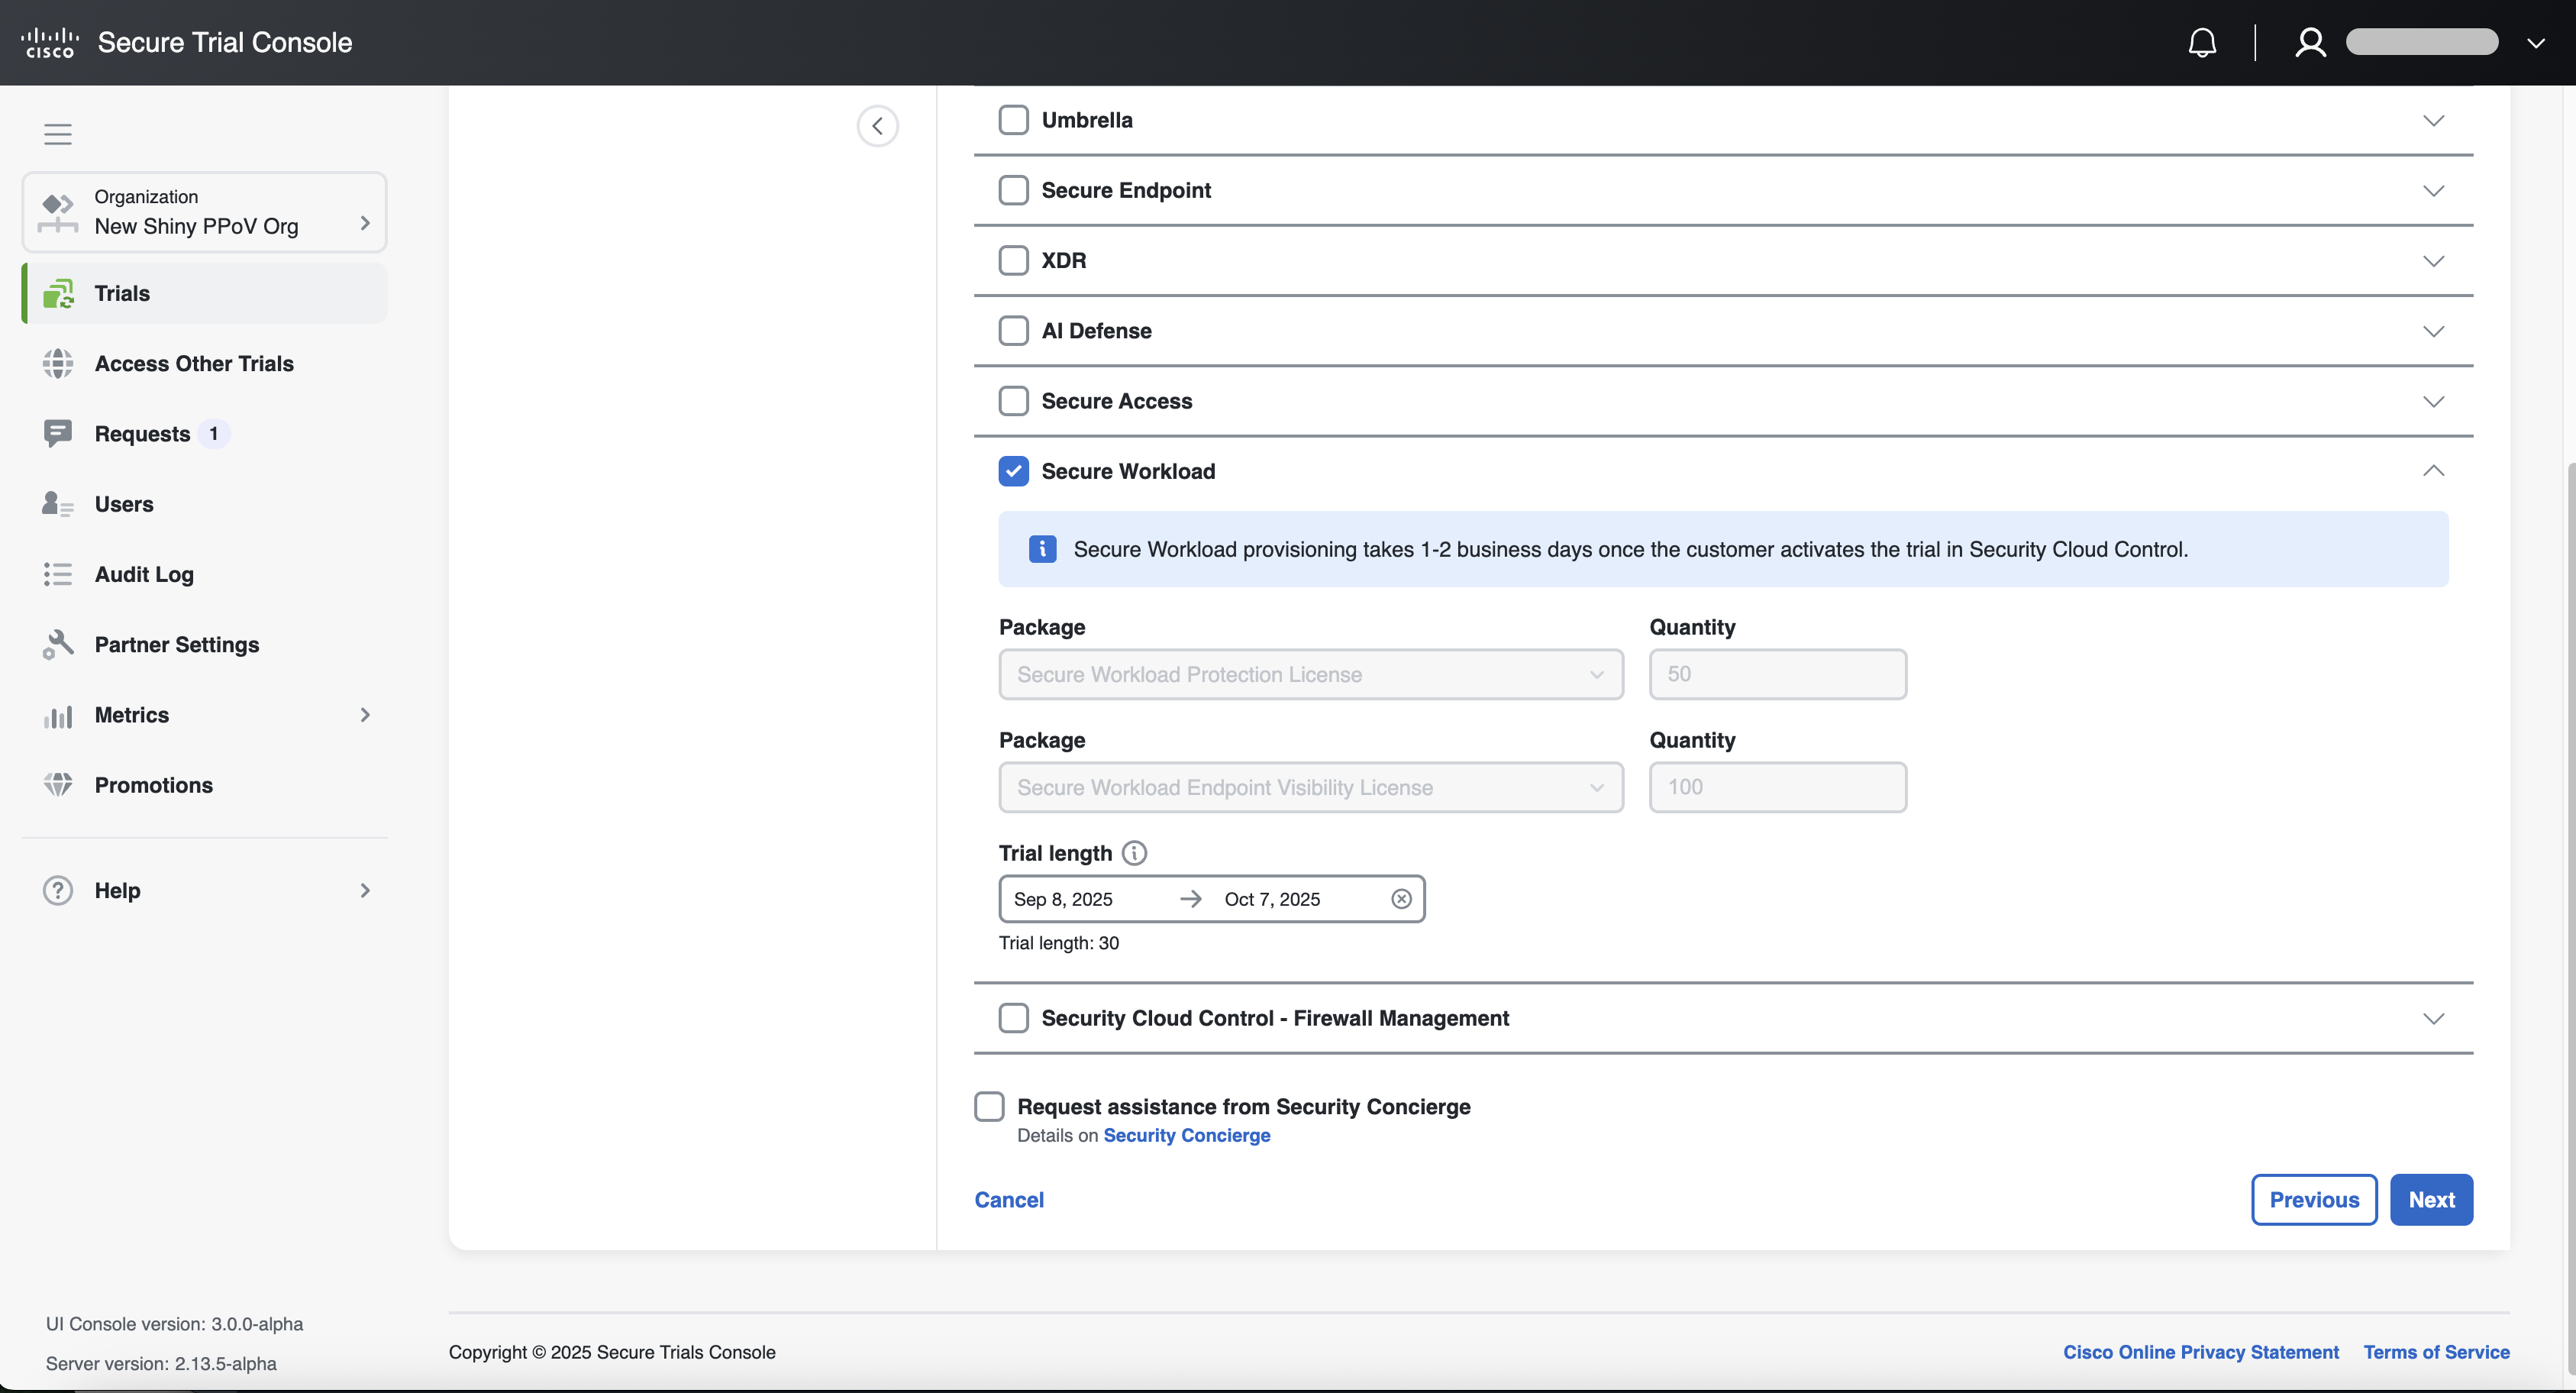Image resolution: width=2576 pixels, height=1393 pixels.
Task: Expand the Firewall Management section chevron
Action: 2433,1018
